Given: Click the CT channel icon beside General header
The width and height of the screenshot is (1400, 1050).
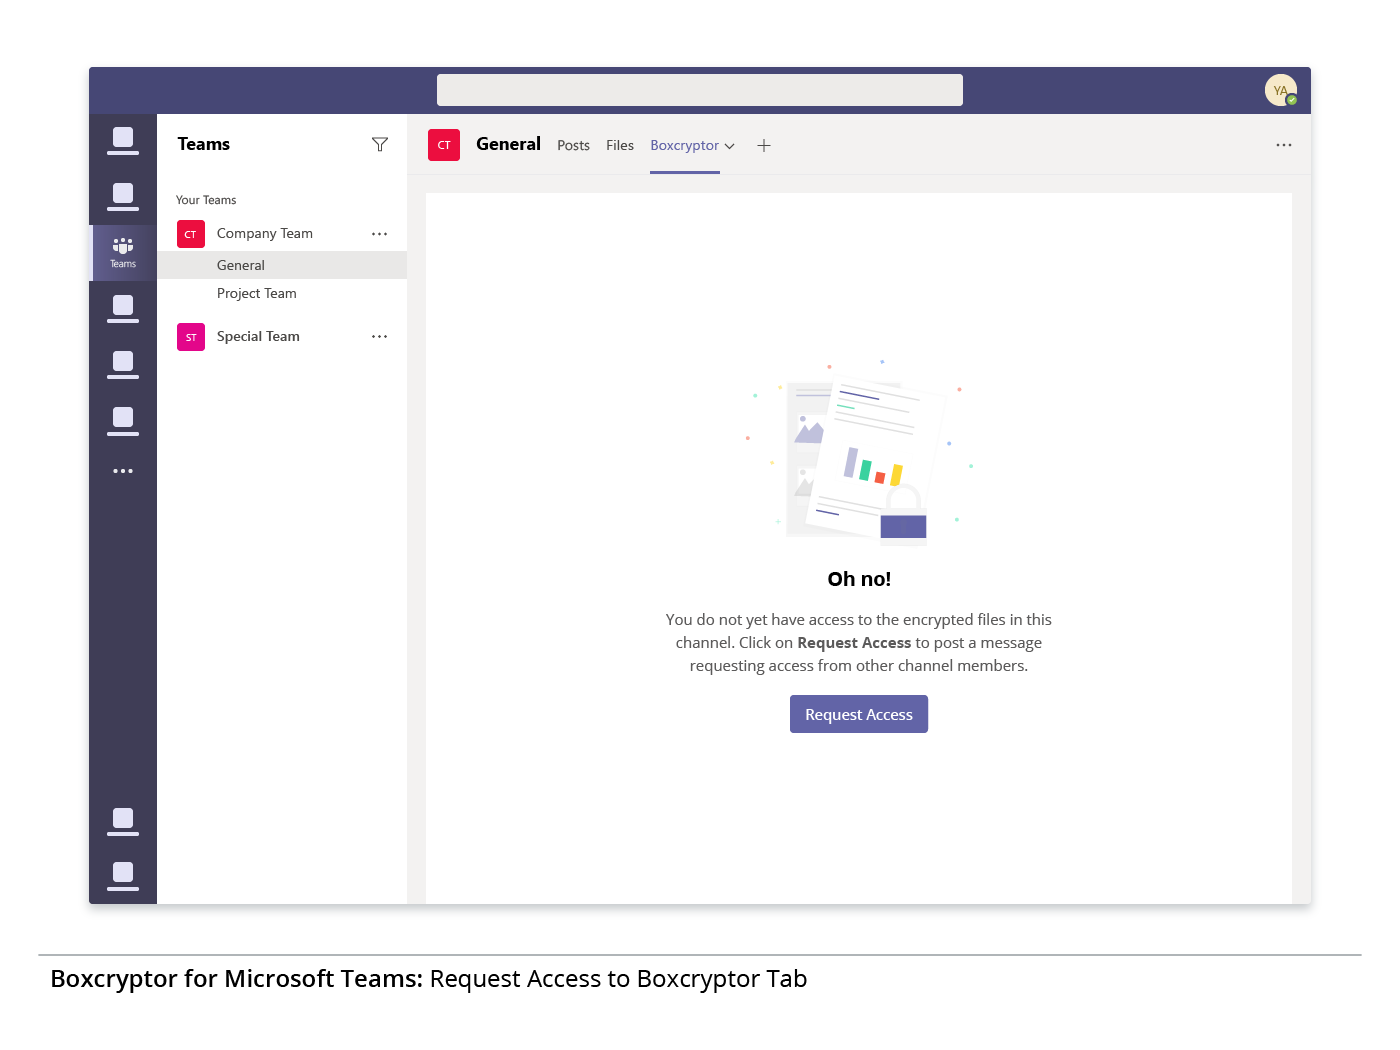Looking at the screenshot, I should tap(444, 145).
